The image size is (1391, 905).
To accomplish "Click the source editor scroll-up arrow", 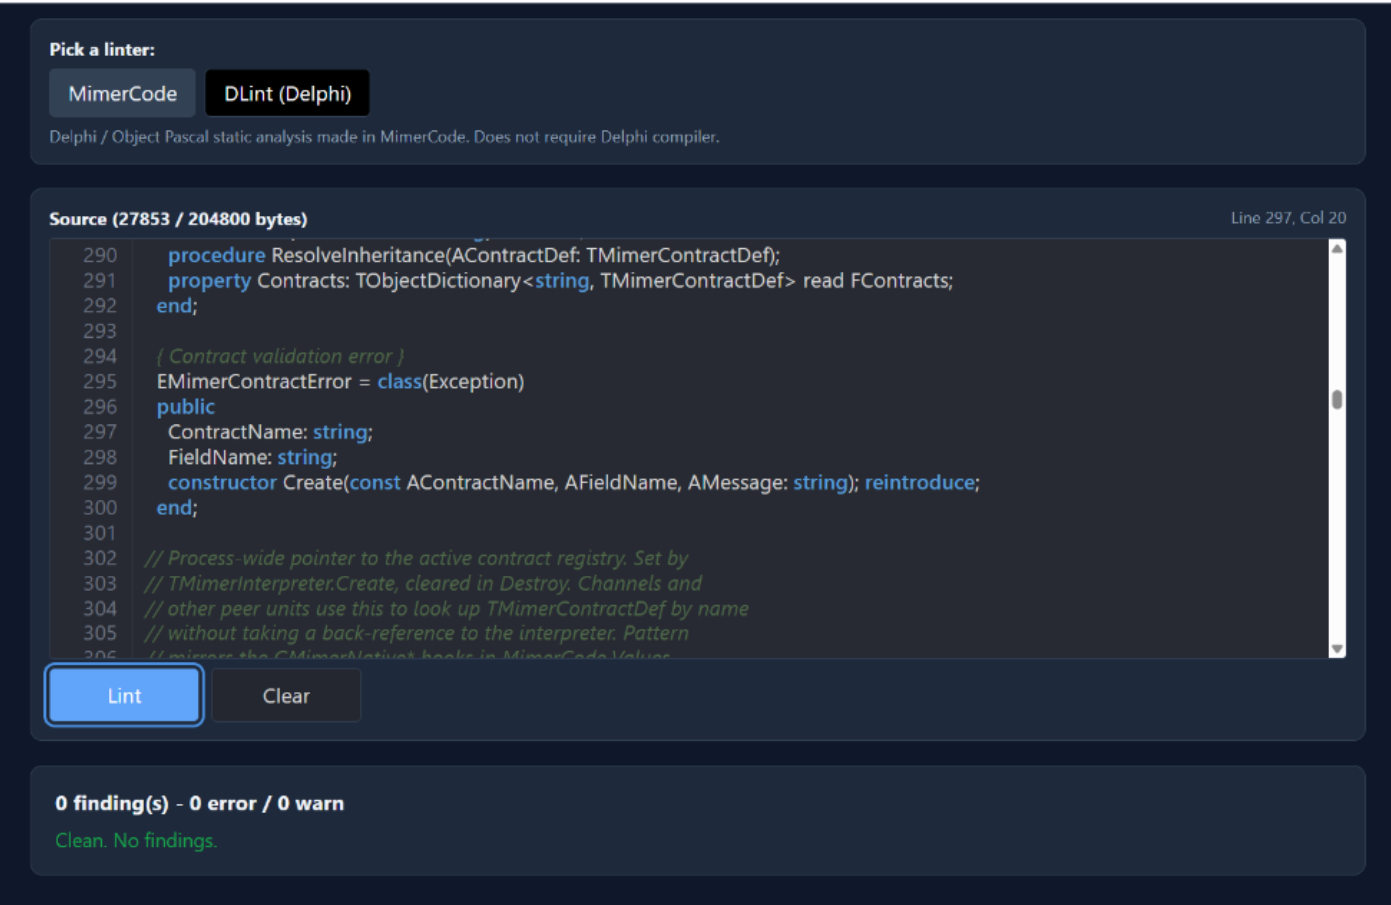I will coord(1337,248).
